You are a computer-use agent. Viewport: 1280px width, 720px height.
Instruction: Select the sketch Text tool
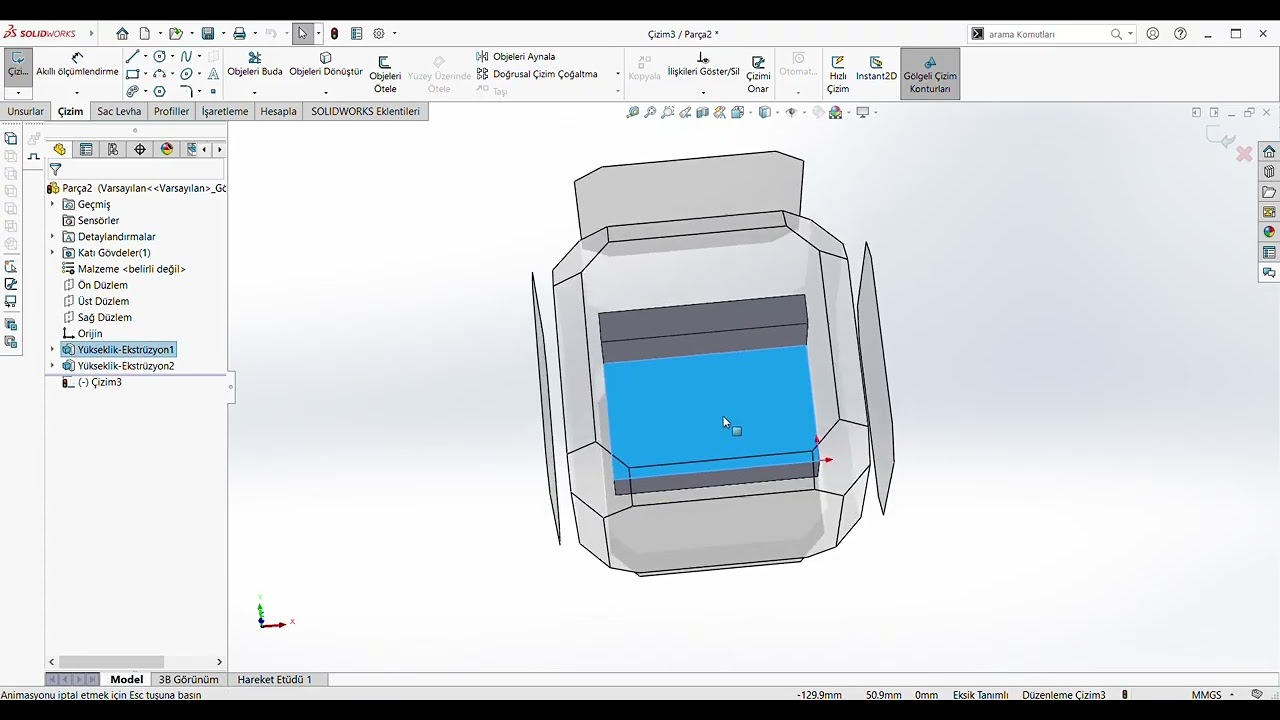pos(213,74)
